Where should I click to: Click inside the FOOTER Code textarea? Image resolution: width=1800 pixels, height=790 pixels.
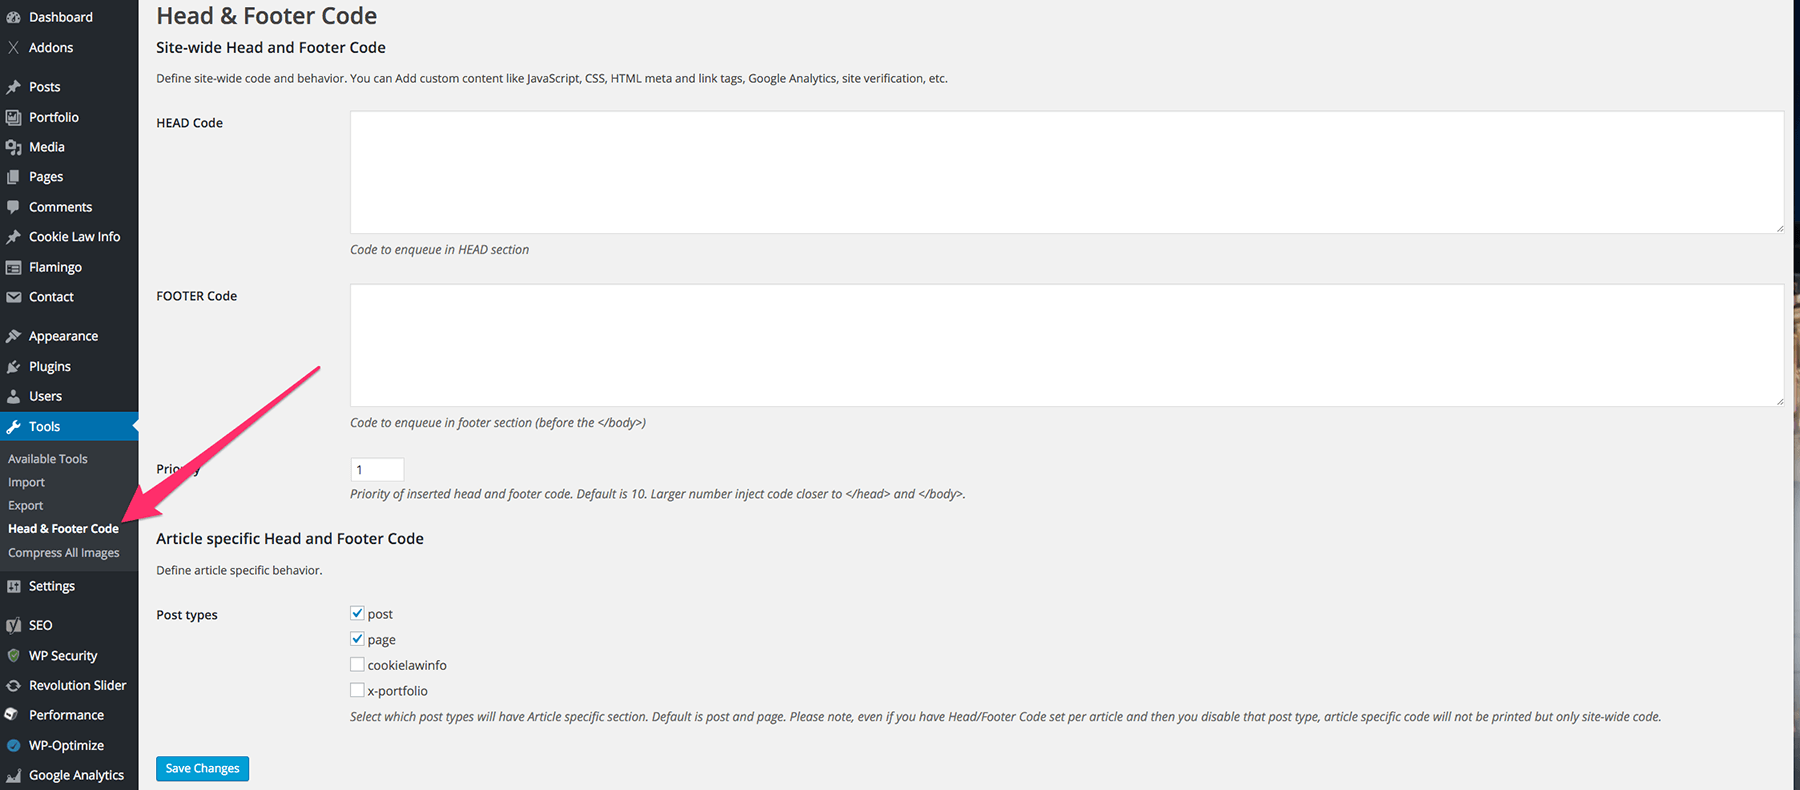tap(1066, 345)
